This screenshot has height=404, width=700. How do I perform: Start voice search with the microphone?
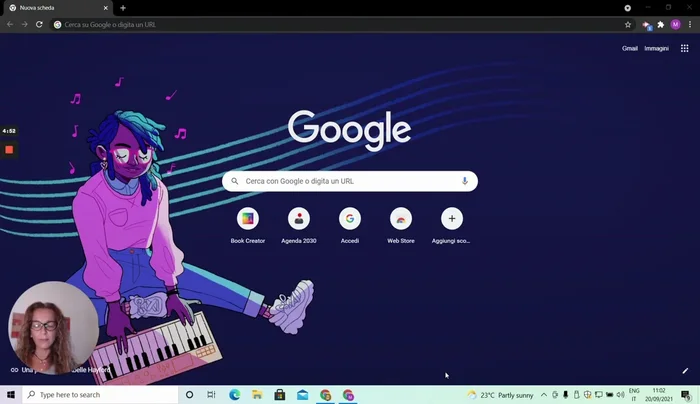click(464, 181)
